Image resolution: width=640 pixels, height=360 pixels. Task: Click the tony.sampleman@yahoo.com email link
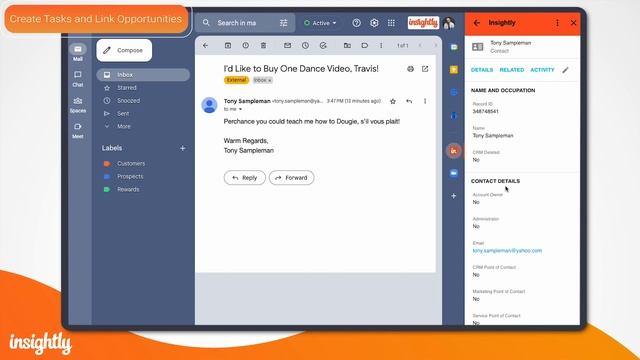pyautogui.click(x=507, y=251)
